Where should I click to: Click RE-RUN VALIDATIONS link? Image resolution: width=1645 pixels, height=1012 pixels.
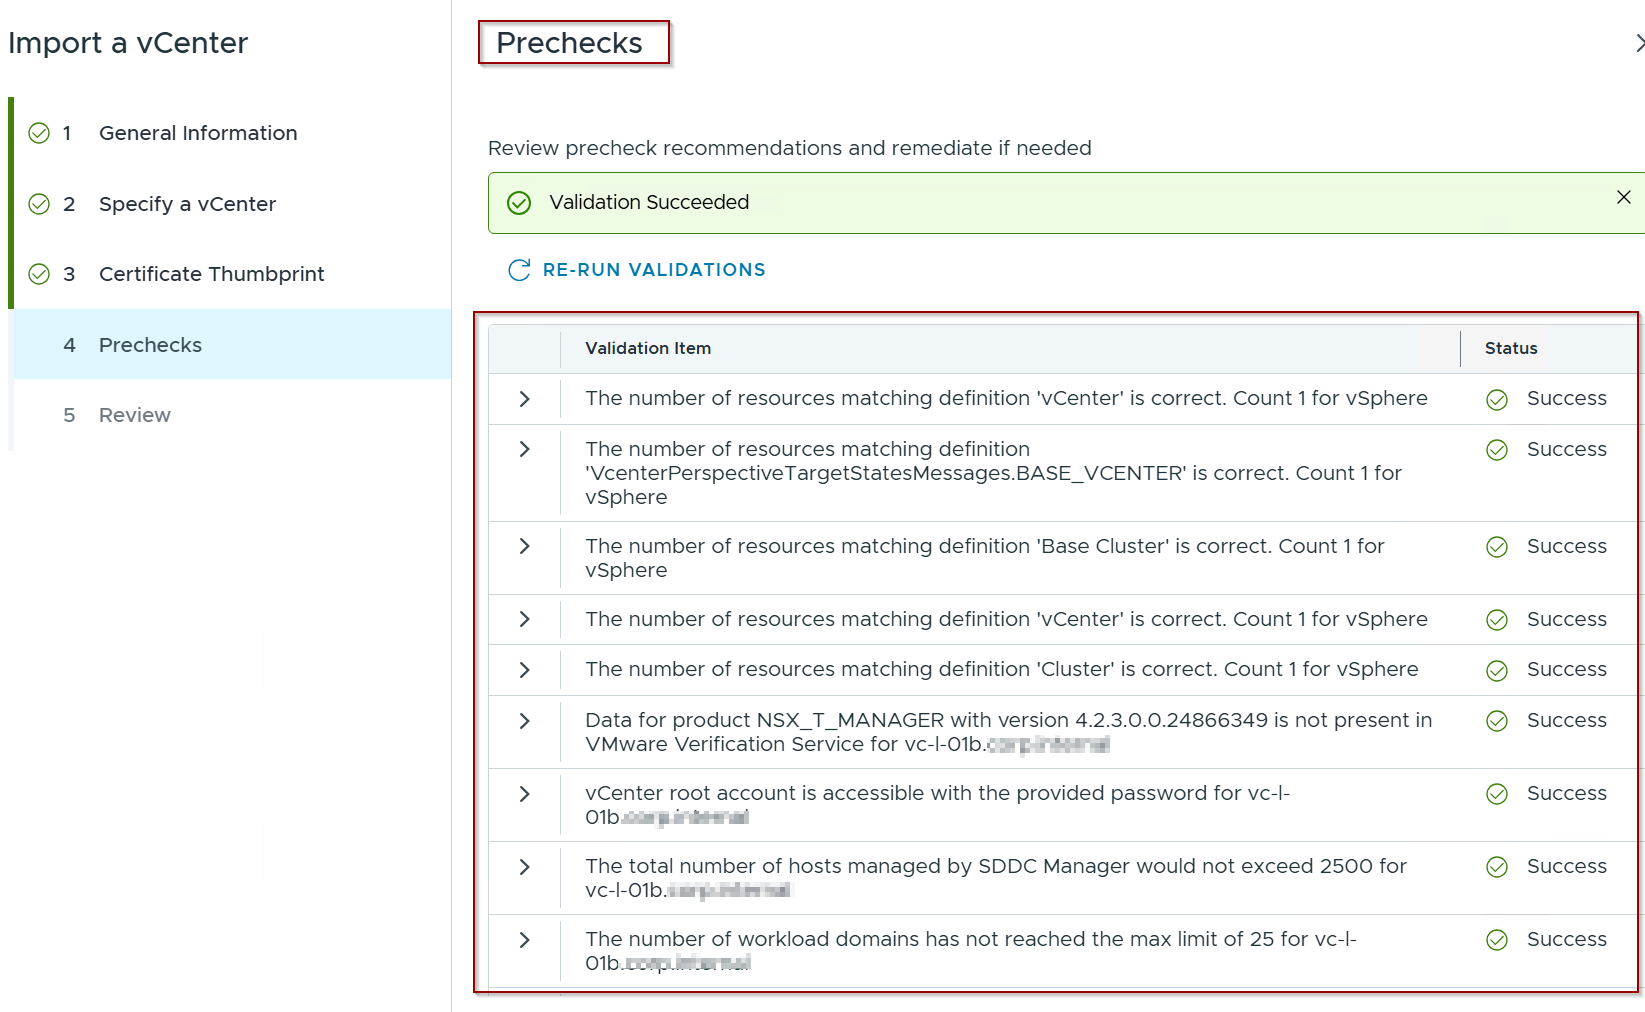pyautogui.click(x=654, y=270)
